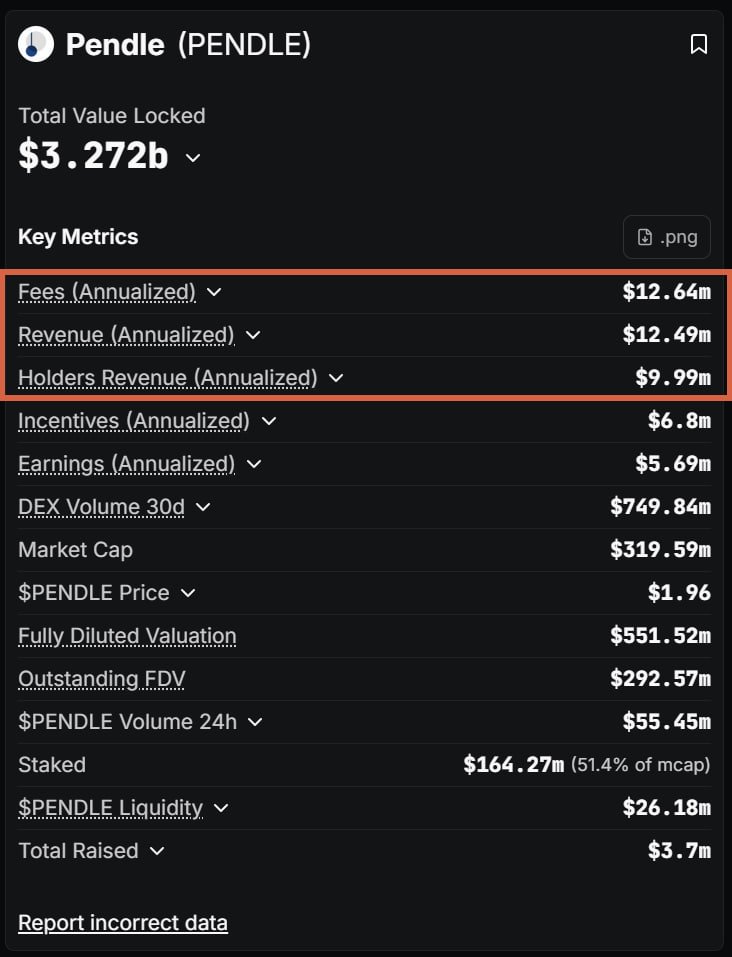Click the Report incorrect data link
The height and width of the screenshot is (957, 732).
pyautogui.click(x=123, y=922)
